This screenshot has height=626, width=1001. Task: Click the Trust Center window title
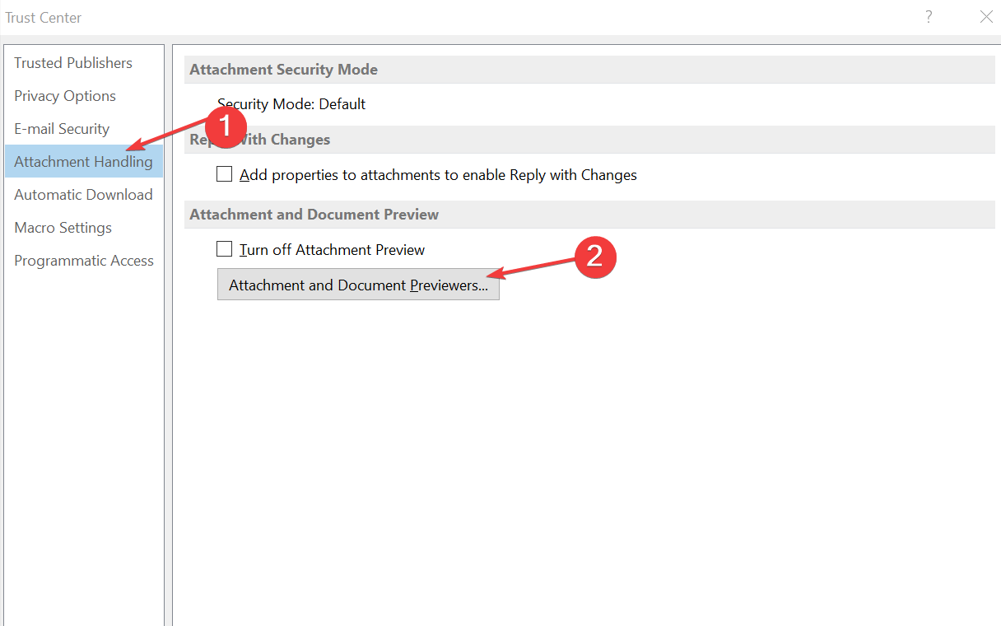[43, 18]
